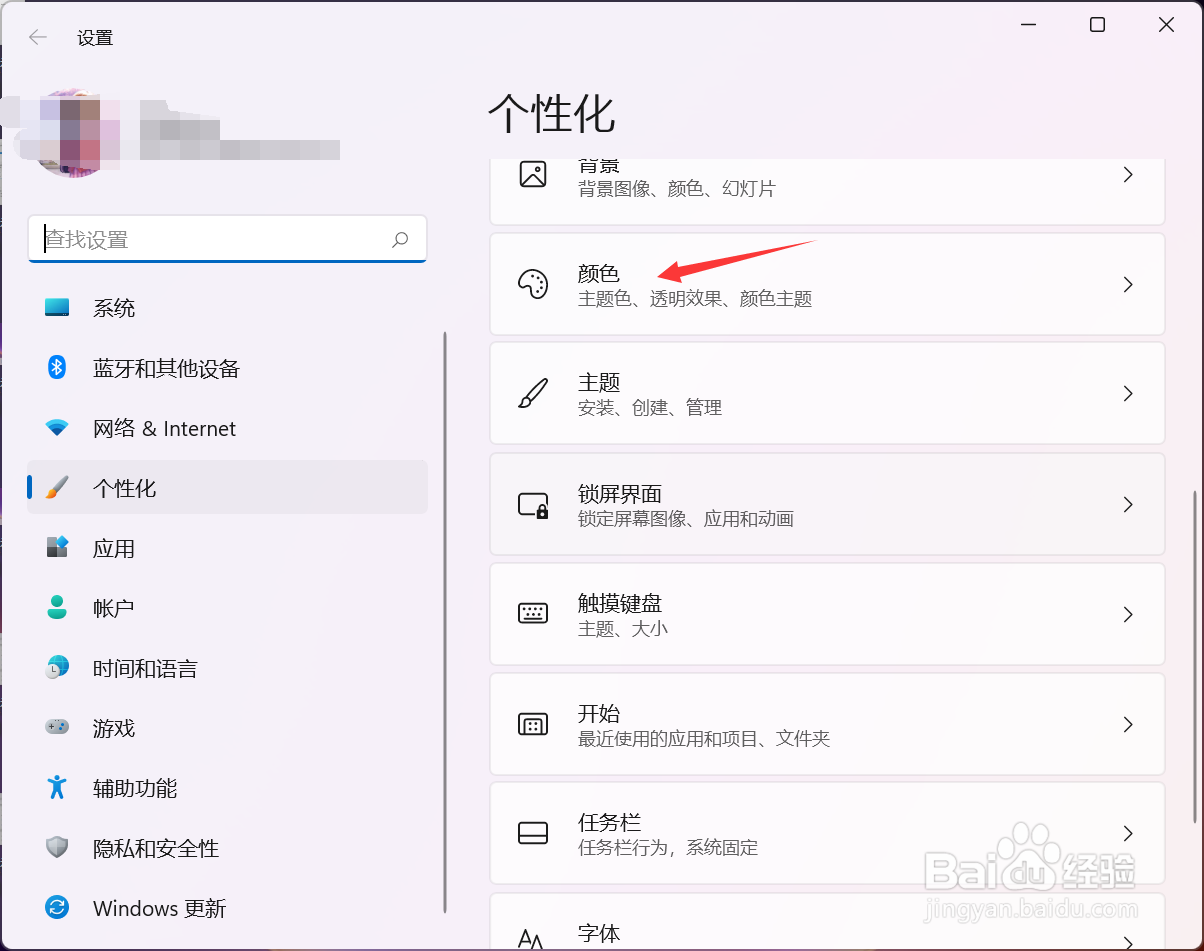Expand 任务栏 settings via its chevron
This screenshot has height=951, width=1204.
pos(1128,833)
